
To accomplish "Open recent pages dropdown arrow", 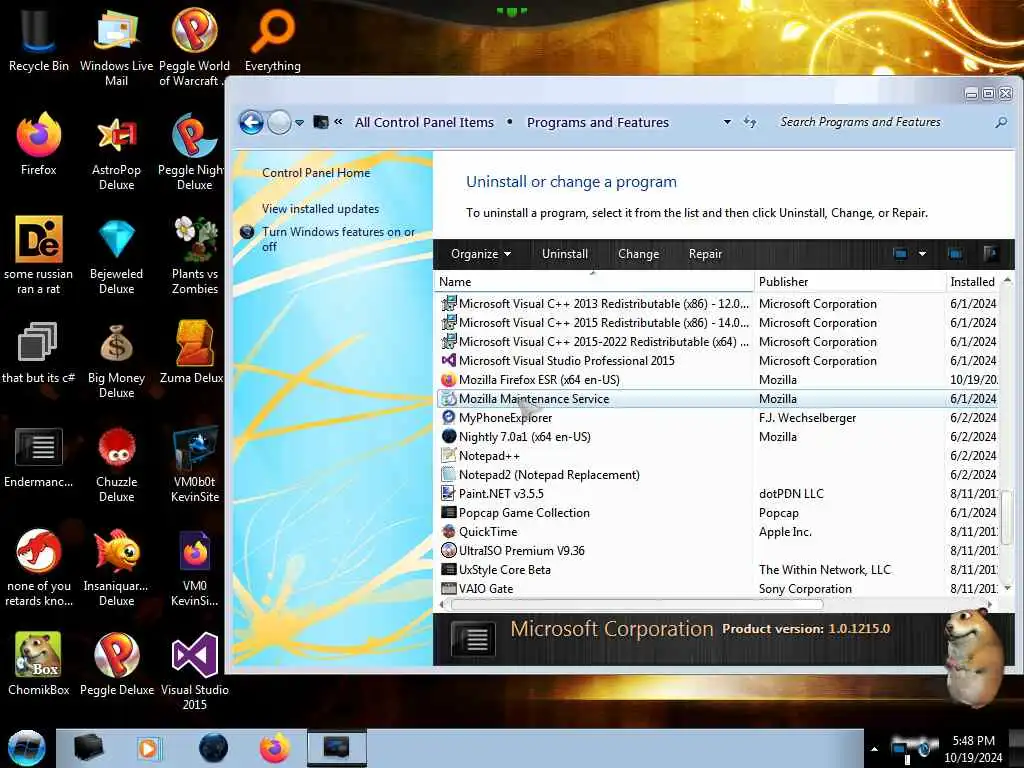I will (x=299, y=123).
